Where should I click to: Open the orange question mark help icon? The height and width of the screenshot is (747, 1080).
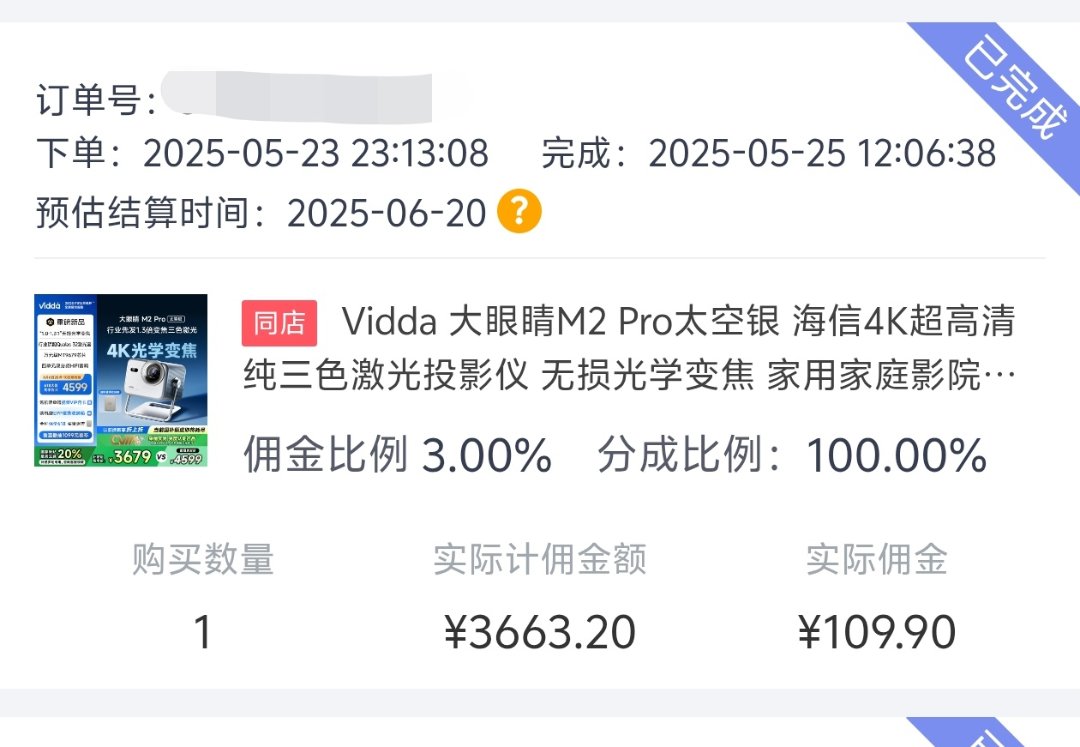click(519, 211)
